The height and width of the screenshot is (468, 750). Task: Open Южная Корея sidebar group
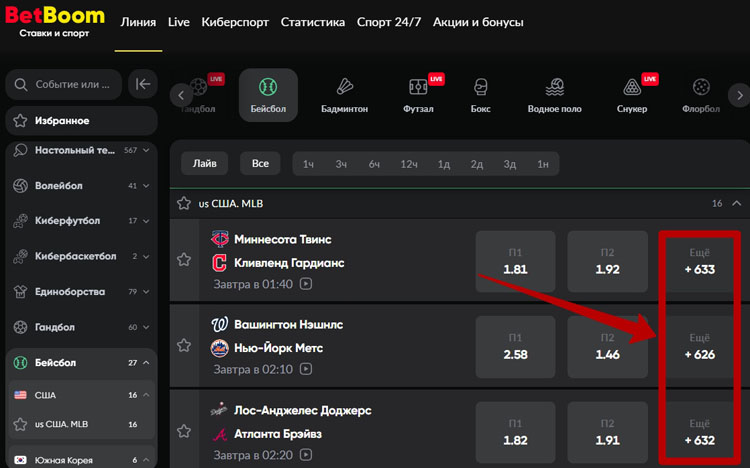(81, 459)
